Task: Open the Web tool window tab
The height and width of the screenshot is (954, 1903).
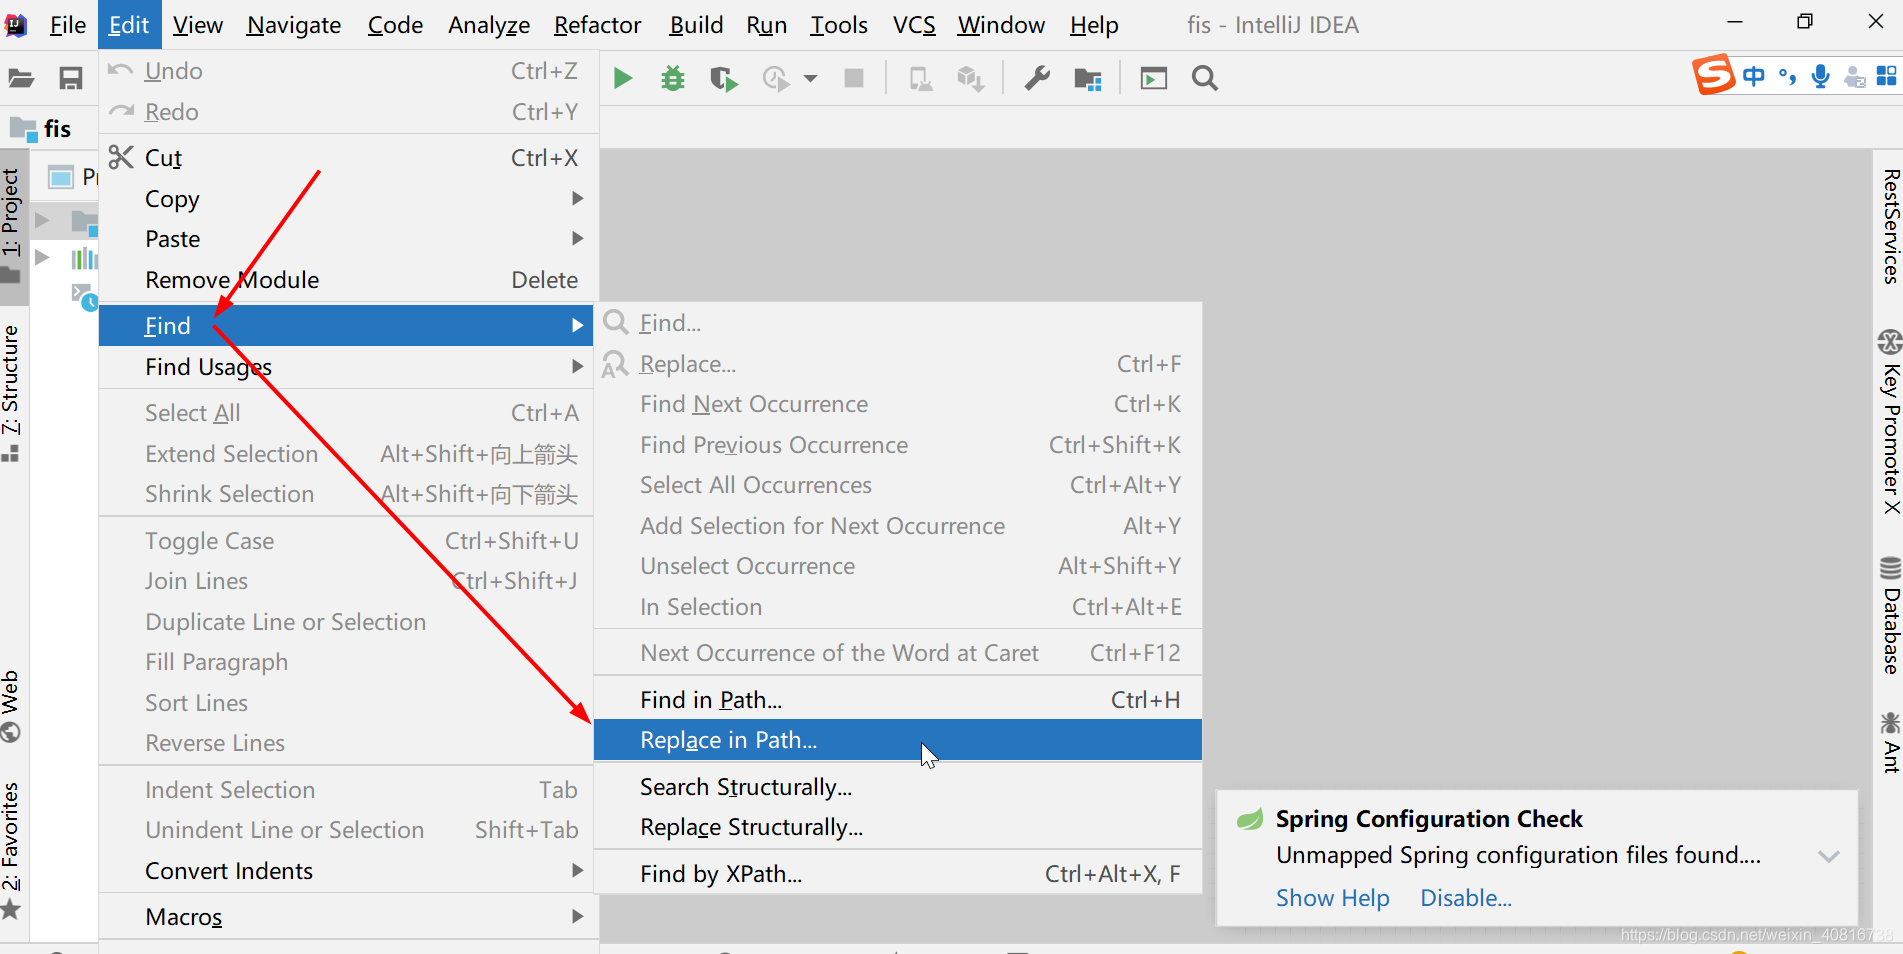Action: (x=12, y=706)
